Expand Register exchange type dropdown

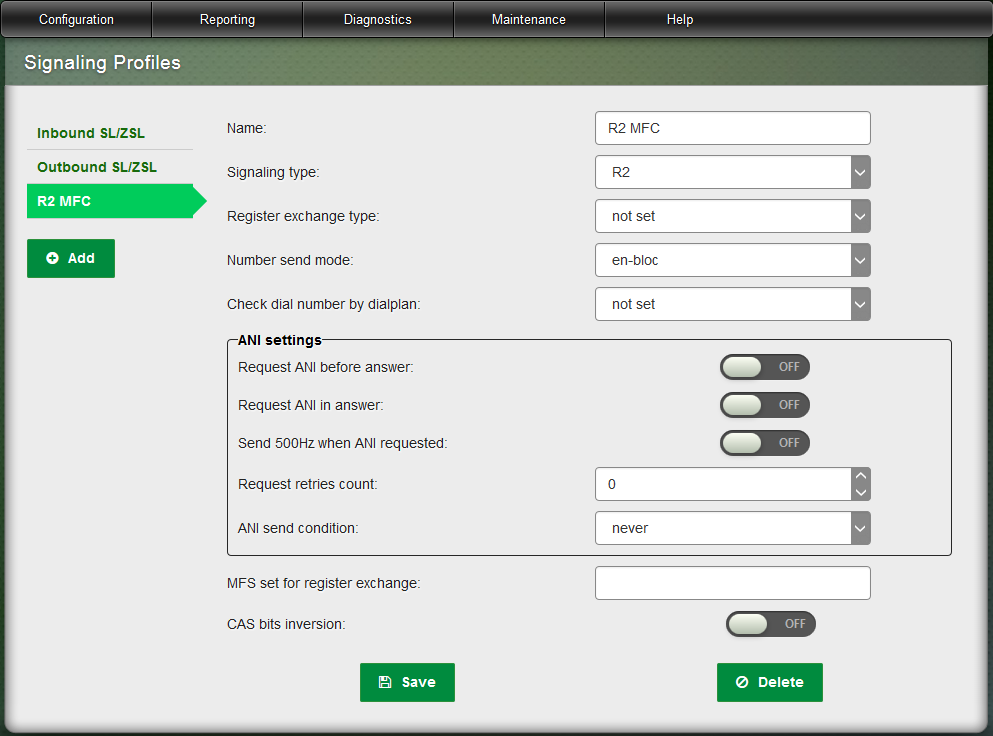pos(732,216)
